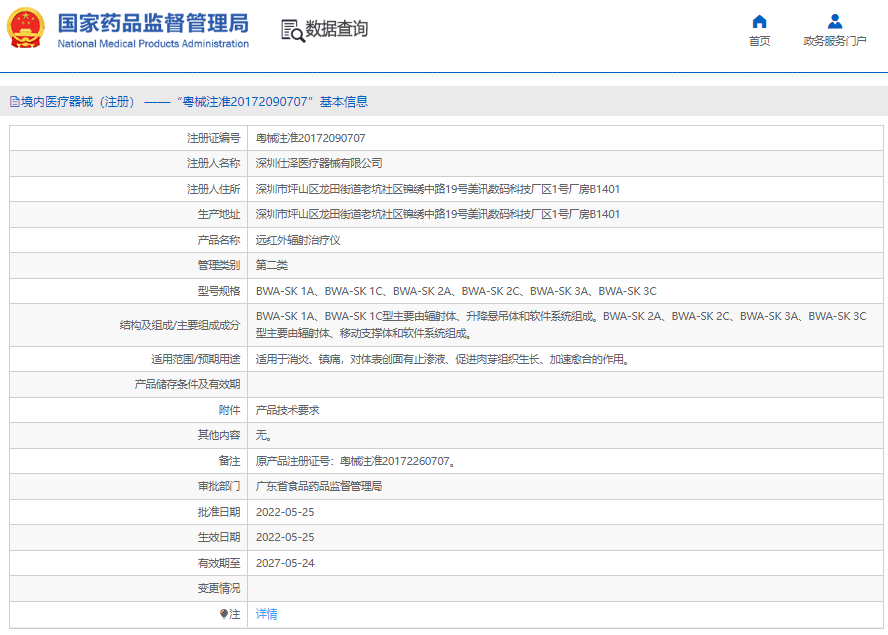Click 其他内容 value 无。

[x=264, y=436]
